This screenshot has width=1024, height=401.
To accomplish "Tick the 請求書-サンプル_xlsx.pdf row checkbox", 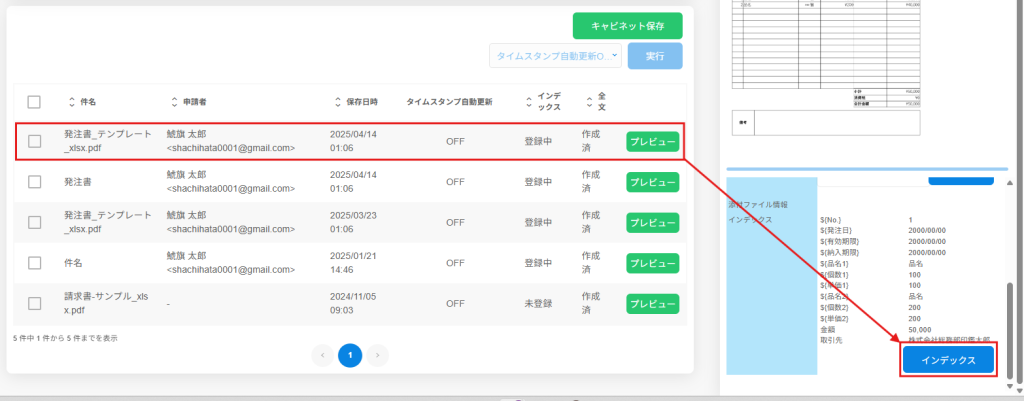I will (34, 303).
